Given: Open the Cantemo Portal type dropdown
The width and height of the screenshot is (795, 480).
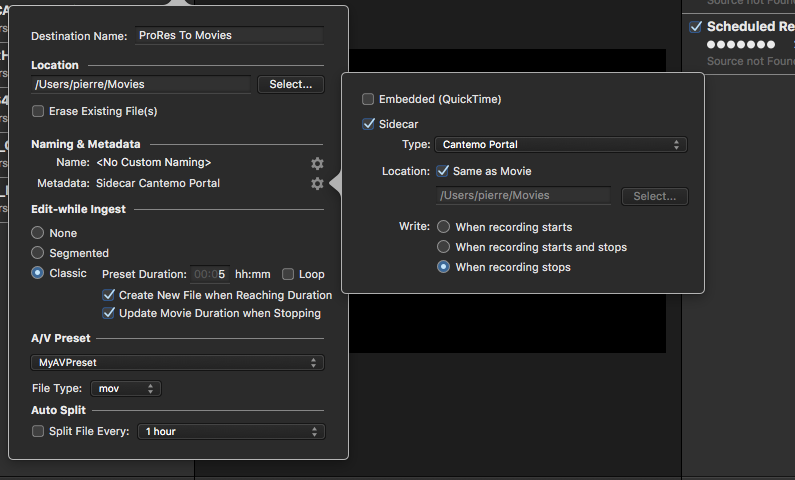Looking at the screenshot, I should pos(561,144).
